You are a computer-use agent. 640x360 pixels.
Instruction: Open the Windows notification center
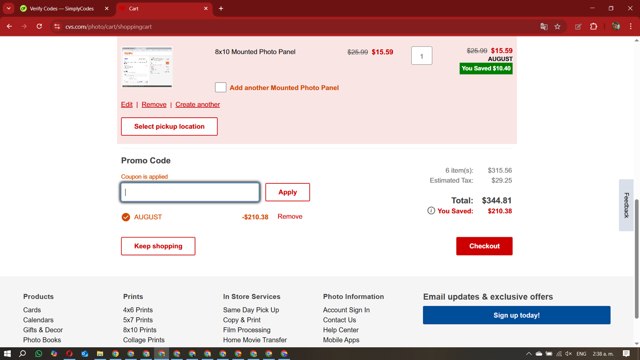[627, 353]
